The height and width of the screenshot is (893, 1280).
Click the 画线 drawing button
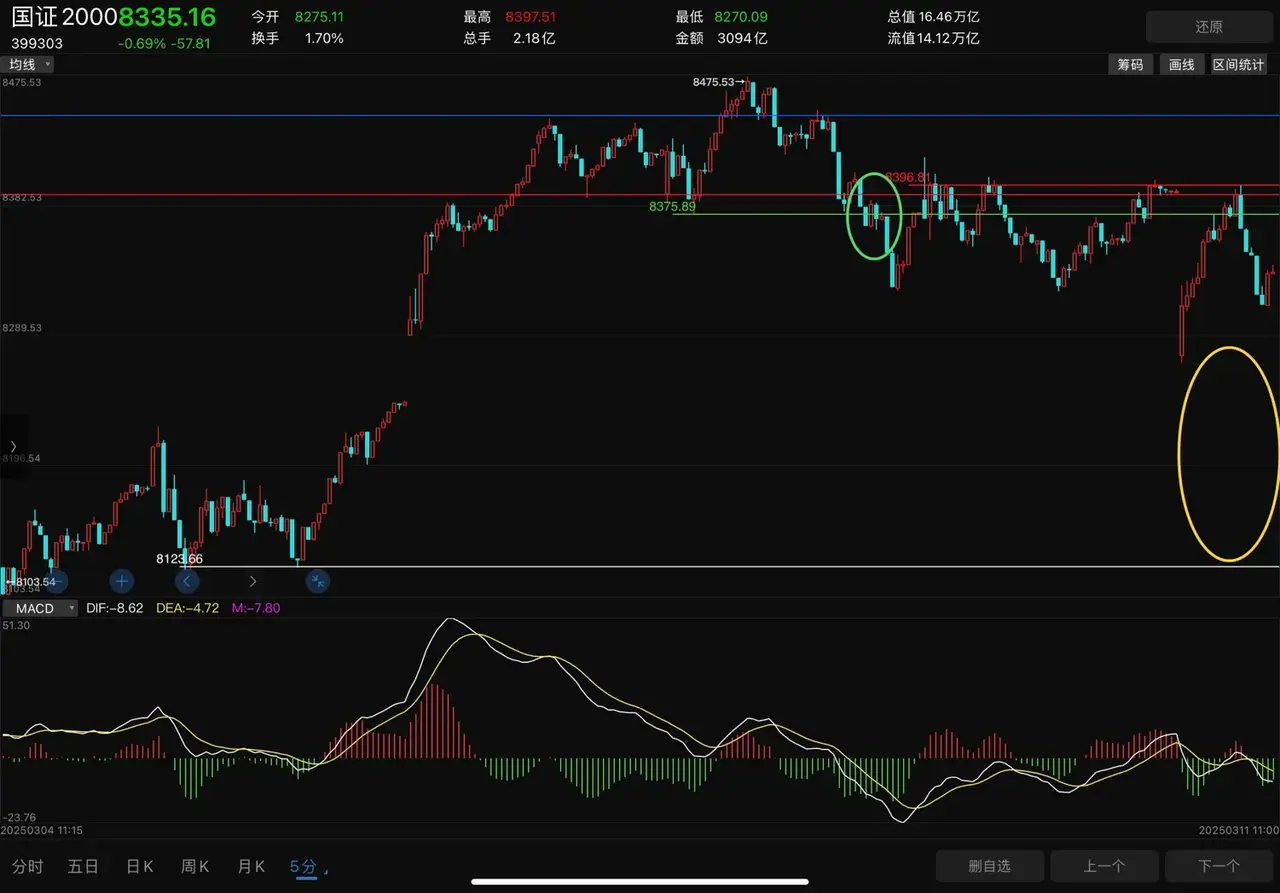[x=1182, y=64]
